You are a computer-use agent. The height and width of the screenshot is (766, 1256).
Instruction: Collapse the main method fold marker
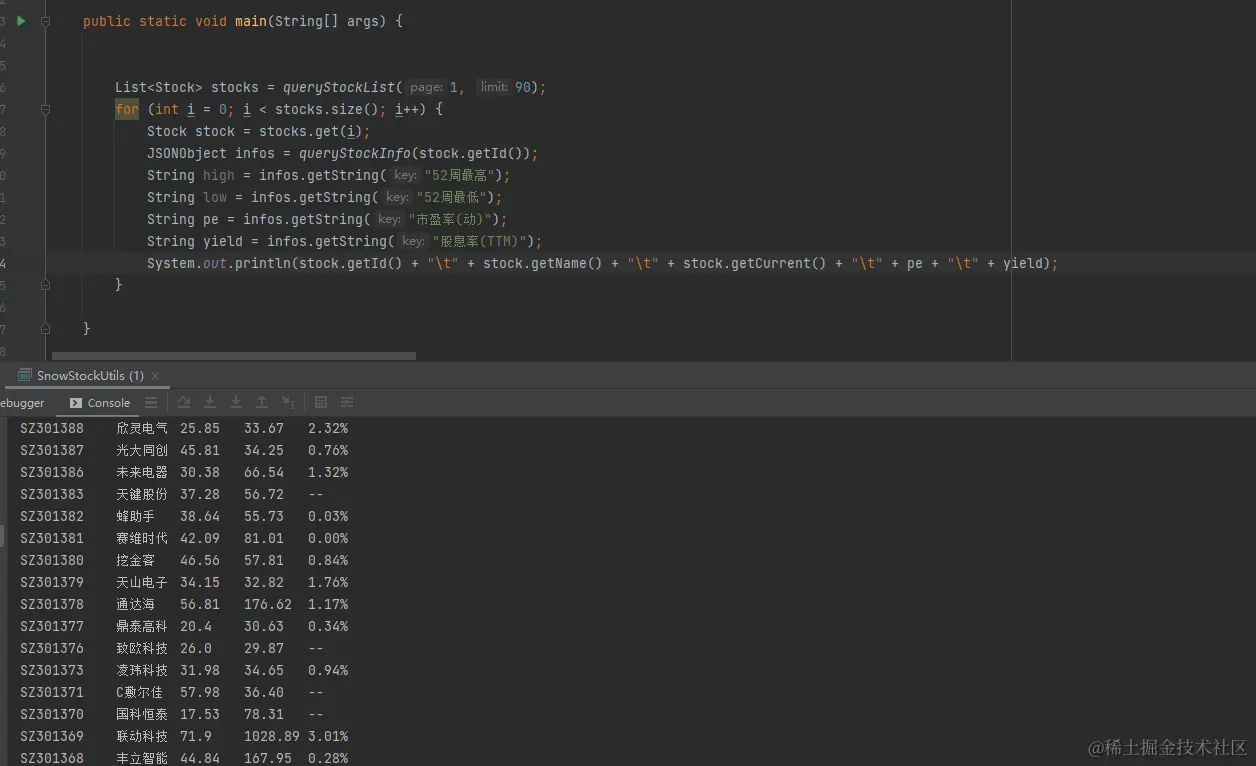(46, 21)
